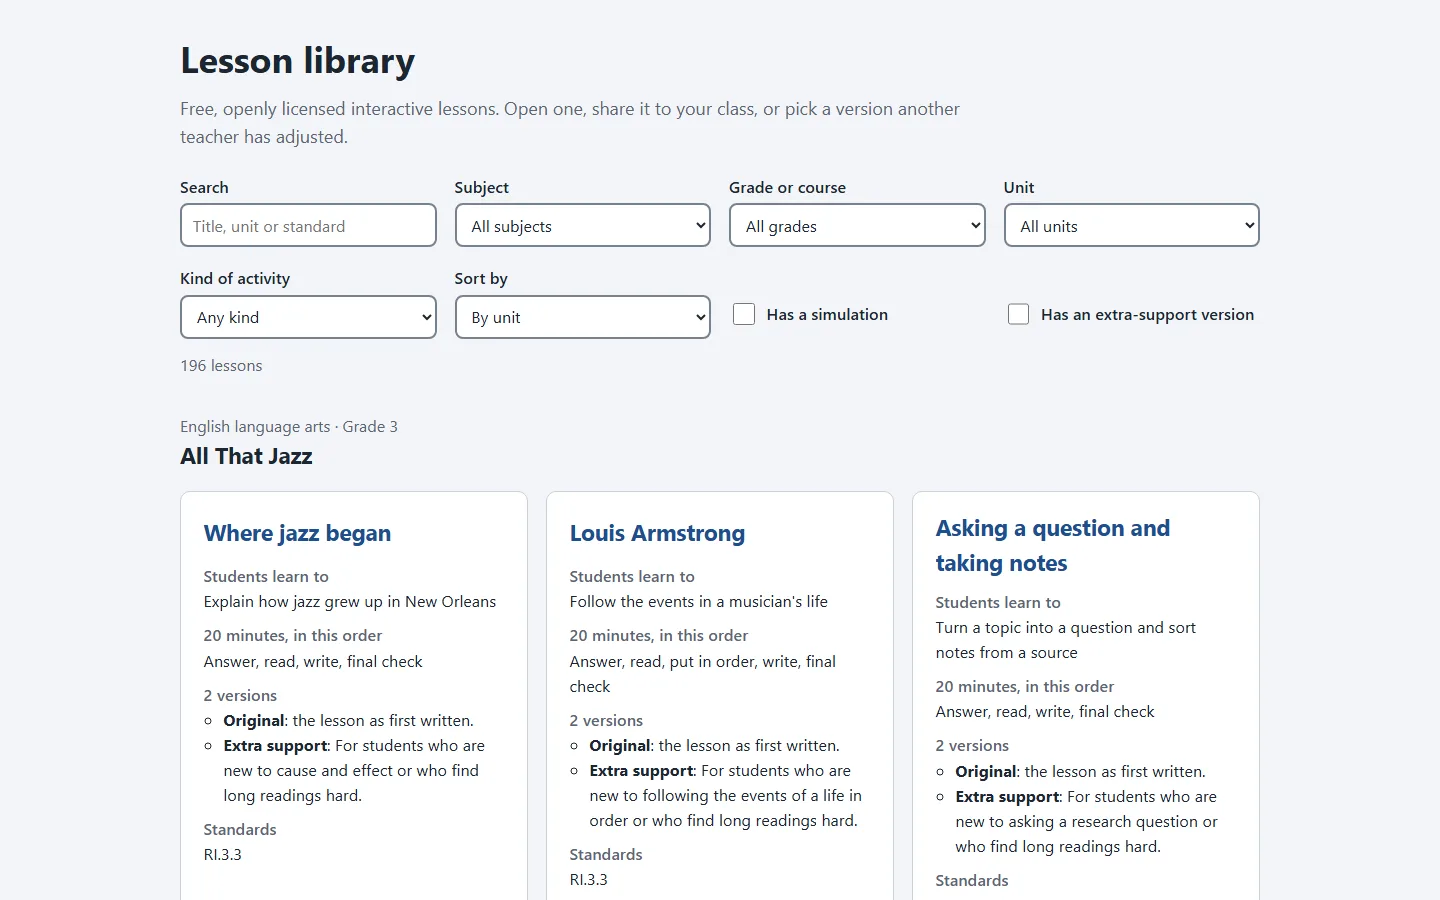
Task: Open the Kind of activity dropdown
Action: 308,317
